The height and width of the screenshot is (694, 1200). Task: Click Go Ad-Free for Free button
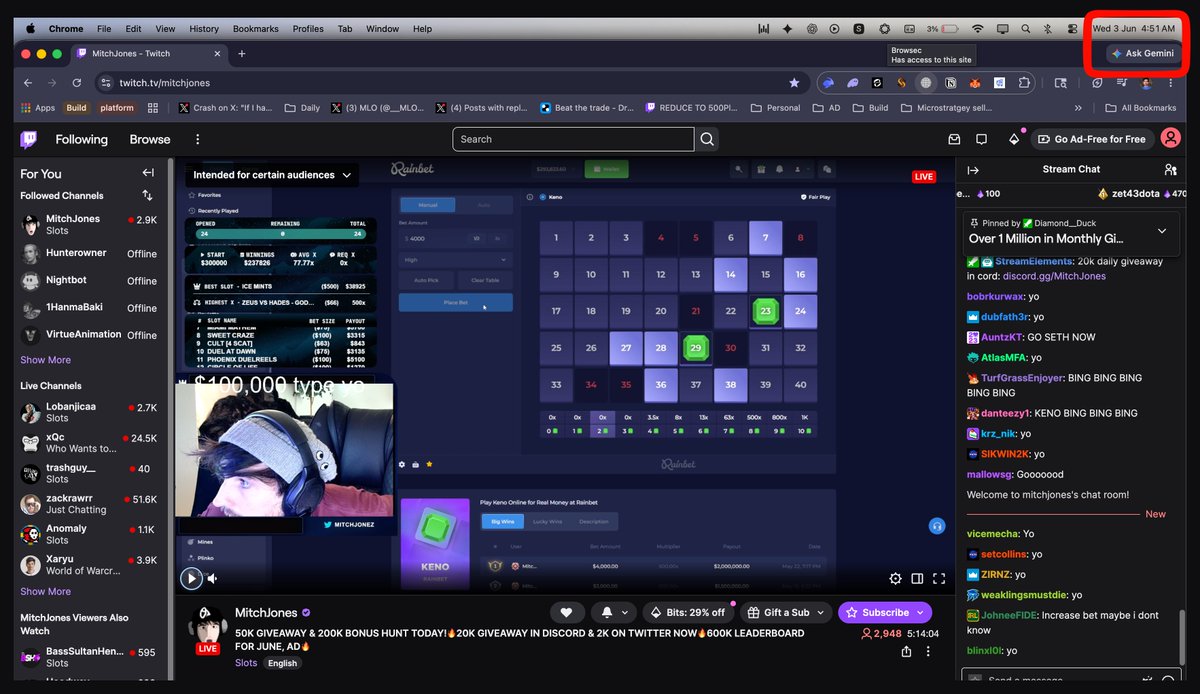tap(1092, 139)
